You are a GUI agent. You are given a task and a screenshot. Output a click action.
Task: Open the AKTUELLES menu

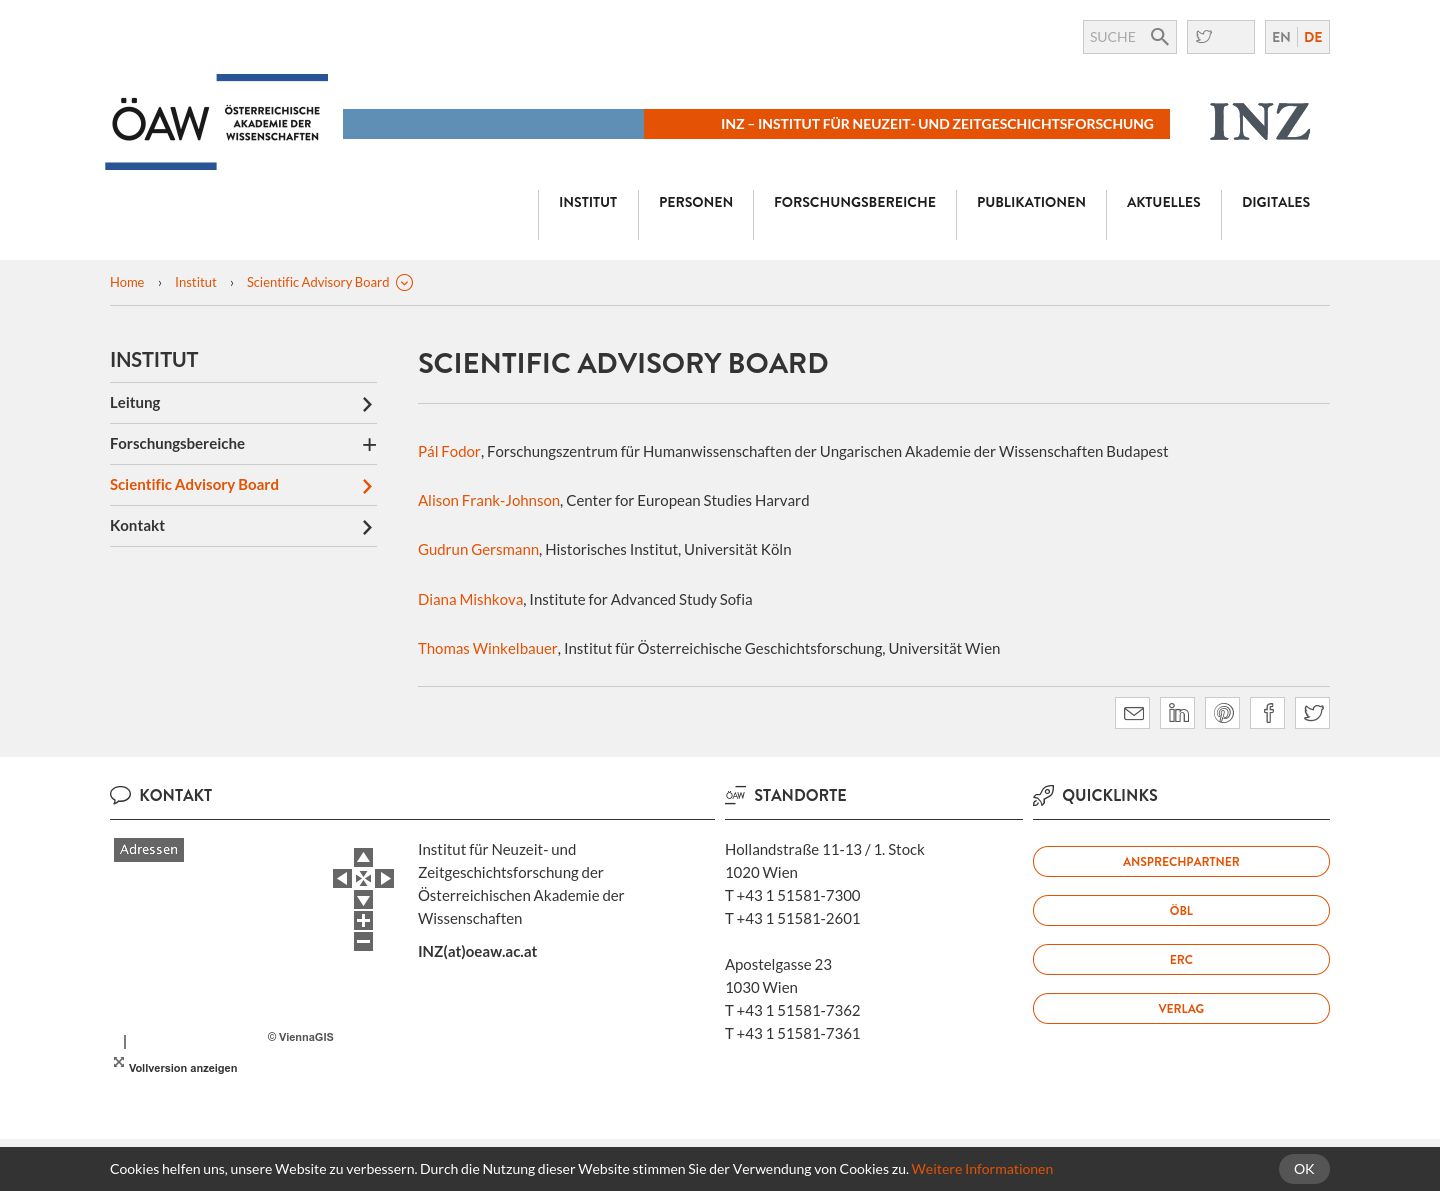tap(1164, 202)
